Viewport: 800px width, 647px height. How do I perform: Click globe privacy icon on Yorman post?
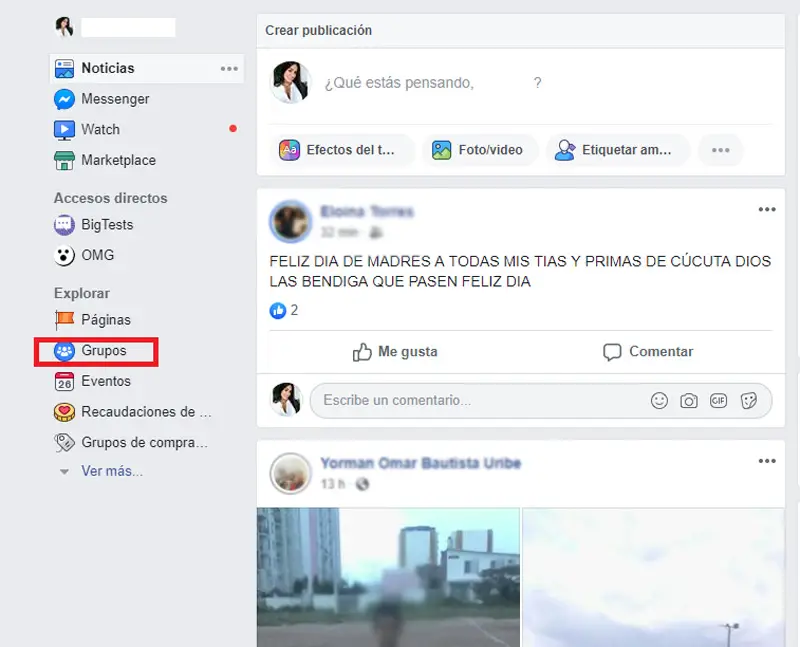pos(362,484)
